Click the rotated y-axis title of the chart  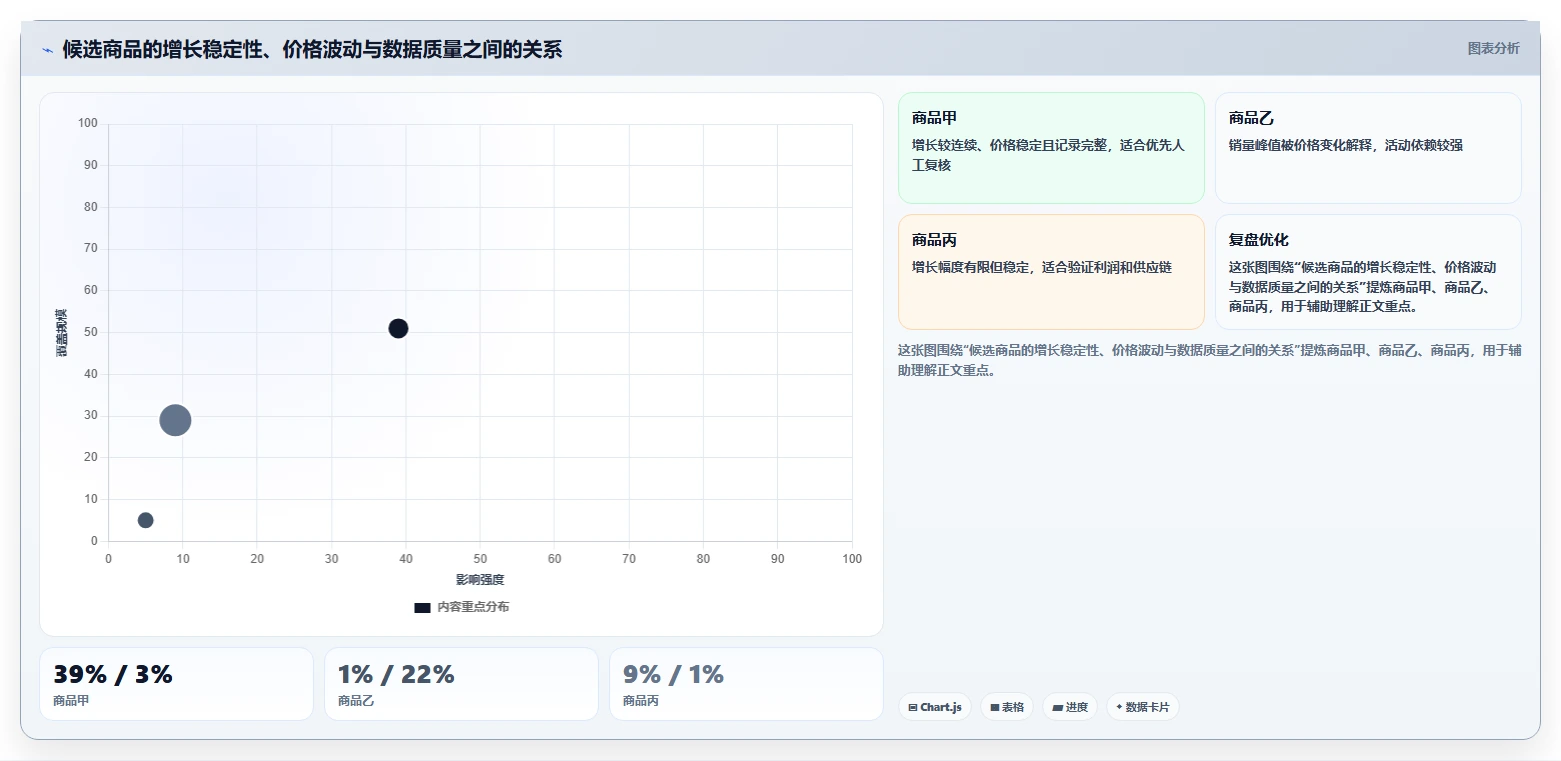pyautogui.click(x=62, y=333)
